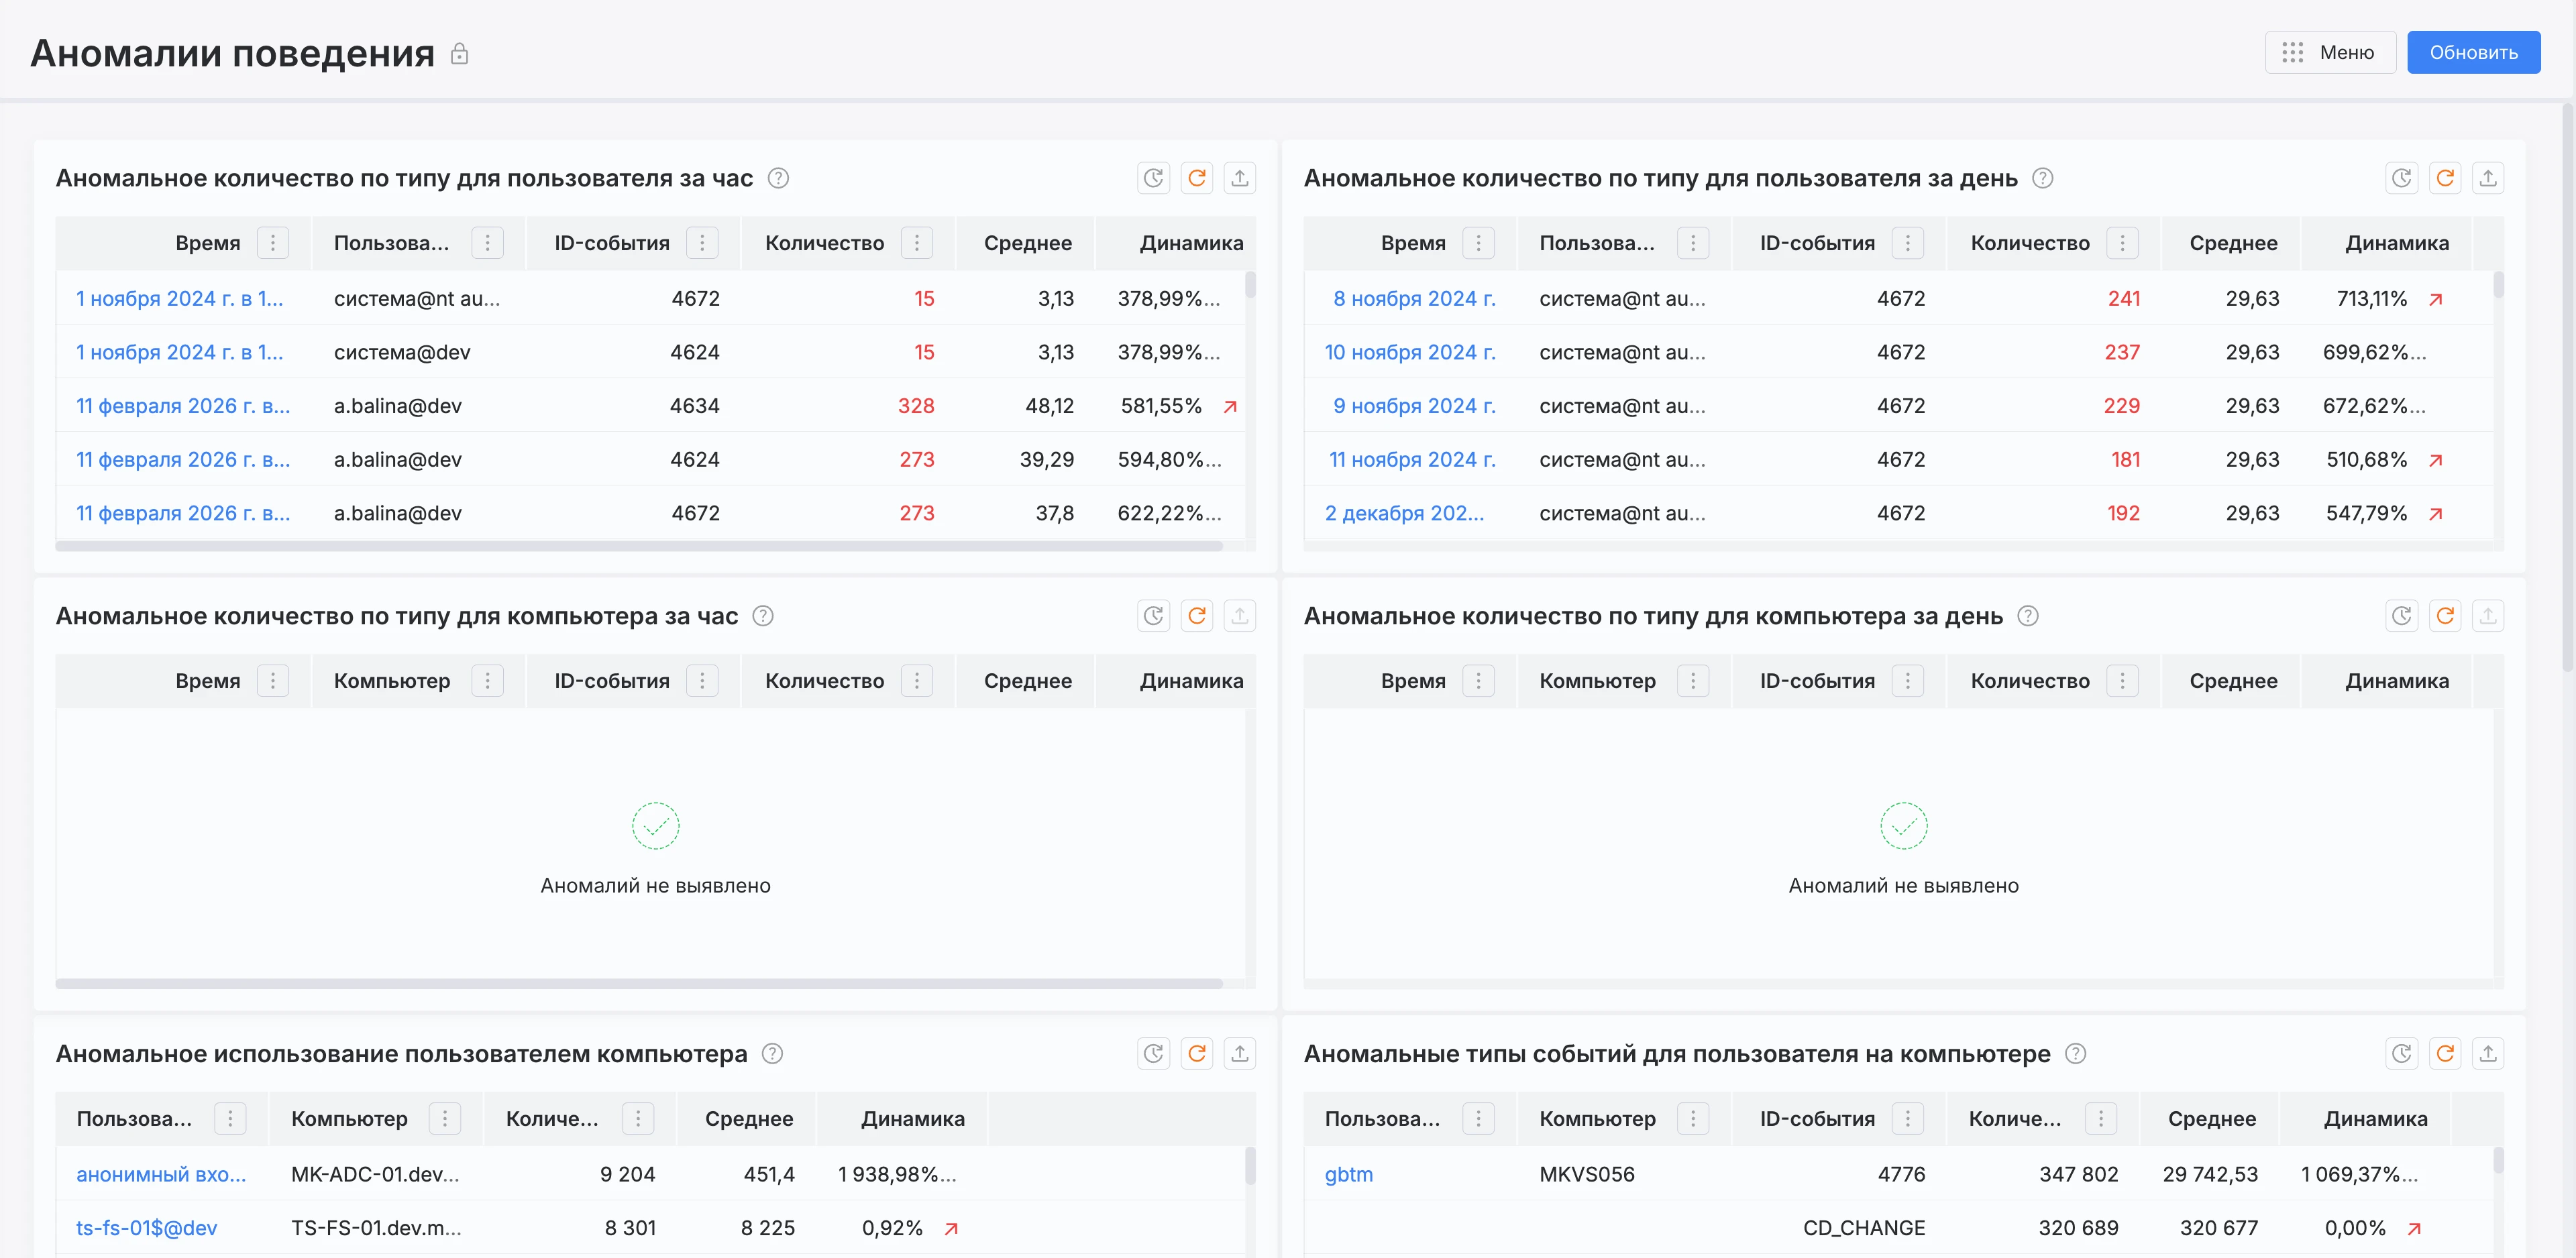Open Количе... column menu in computer usage table
The height and width of the screenshot is (1258, 2576).
pos(638,1119)
